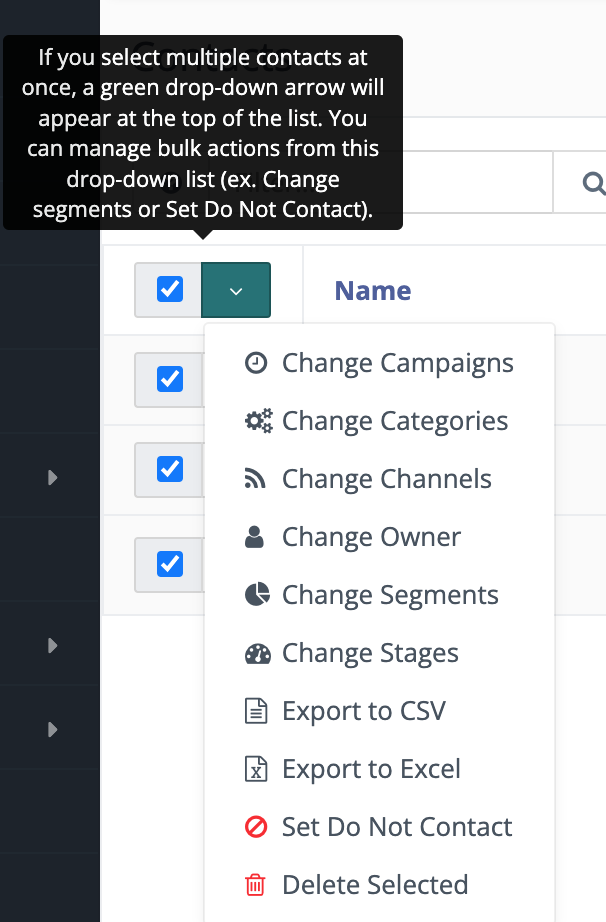The image size is (606, 922).
Task: Click the gears icon beside Change Categories
Action: (257, 421)
